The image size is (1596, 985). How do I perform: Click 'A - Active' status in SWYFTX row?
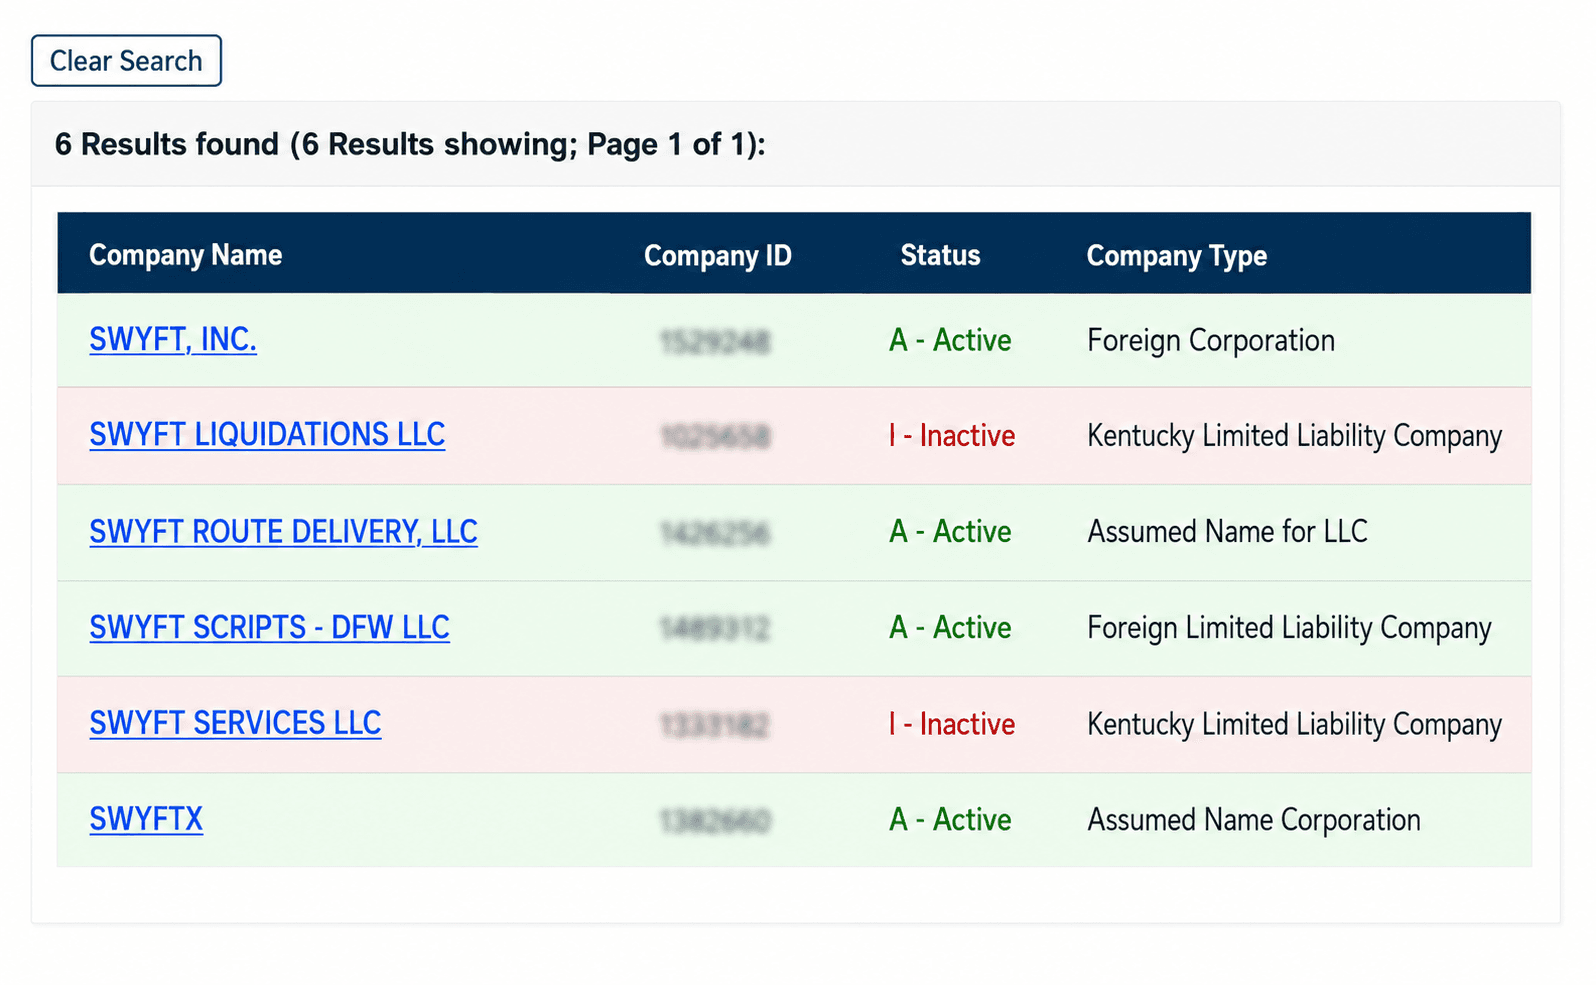[950, 819]
